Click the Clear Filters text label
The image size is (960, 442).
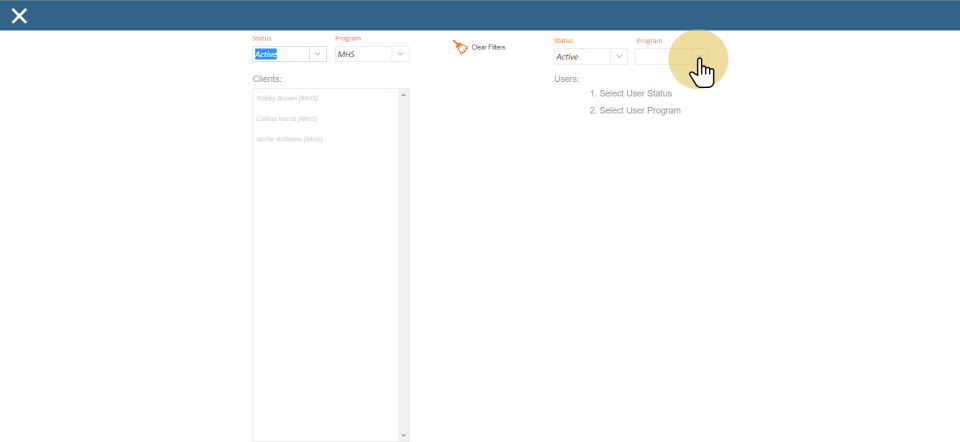click(488, 48)
